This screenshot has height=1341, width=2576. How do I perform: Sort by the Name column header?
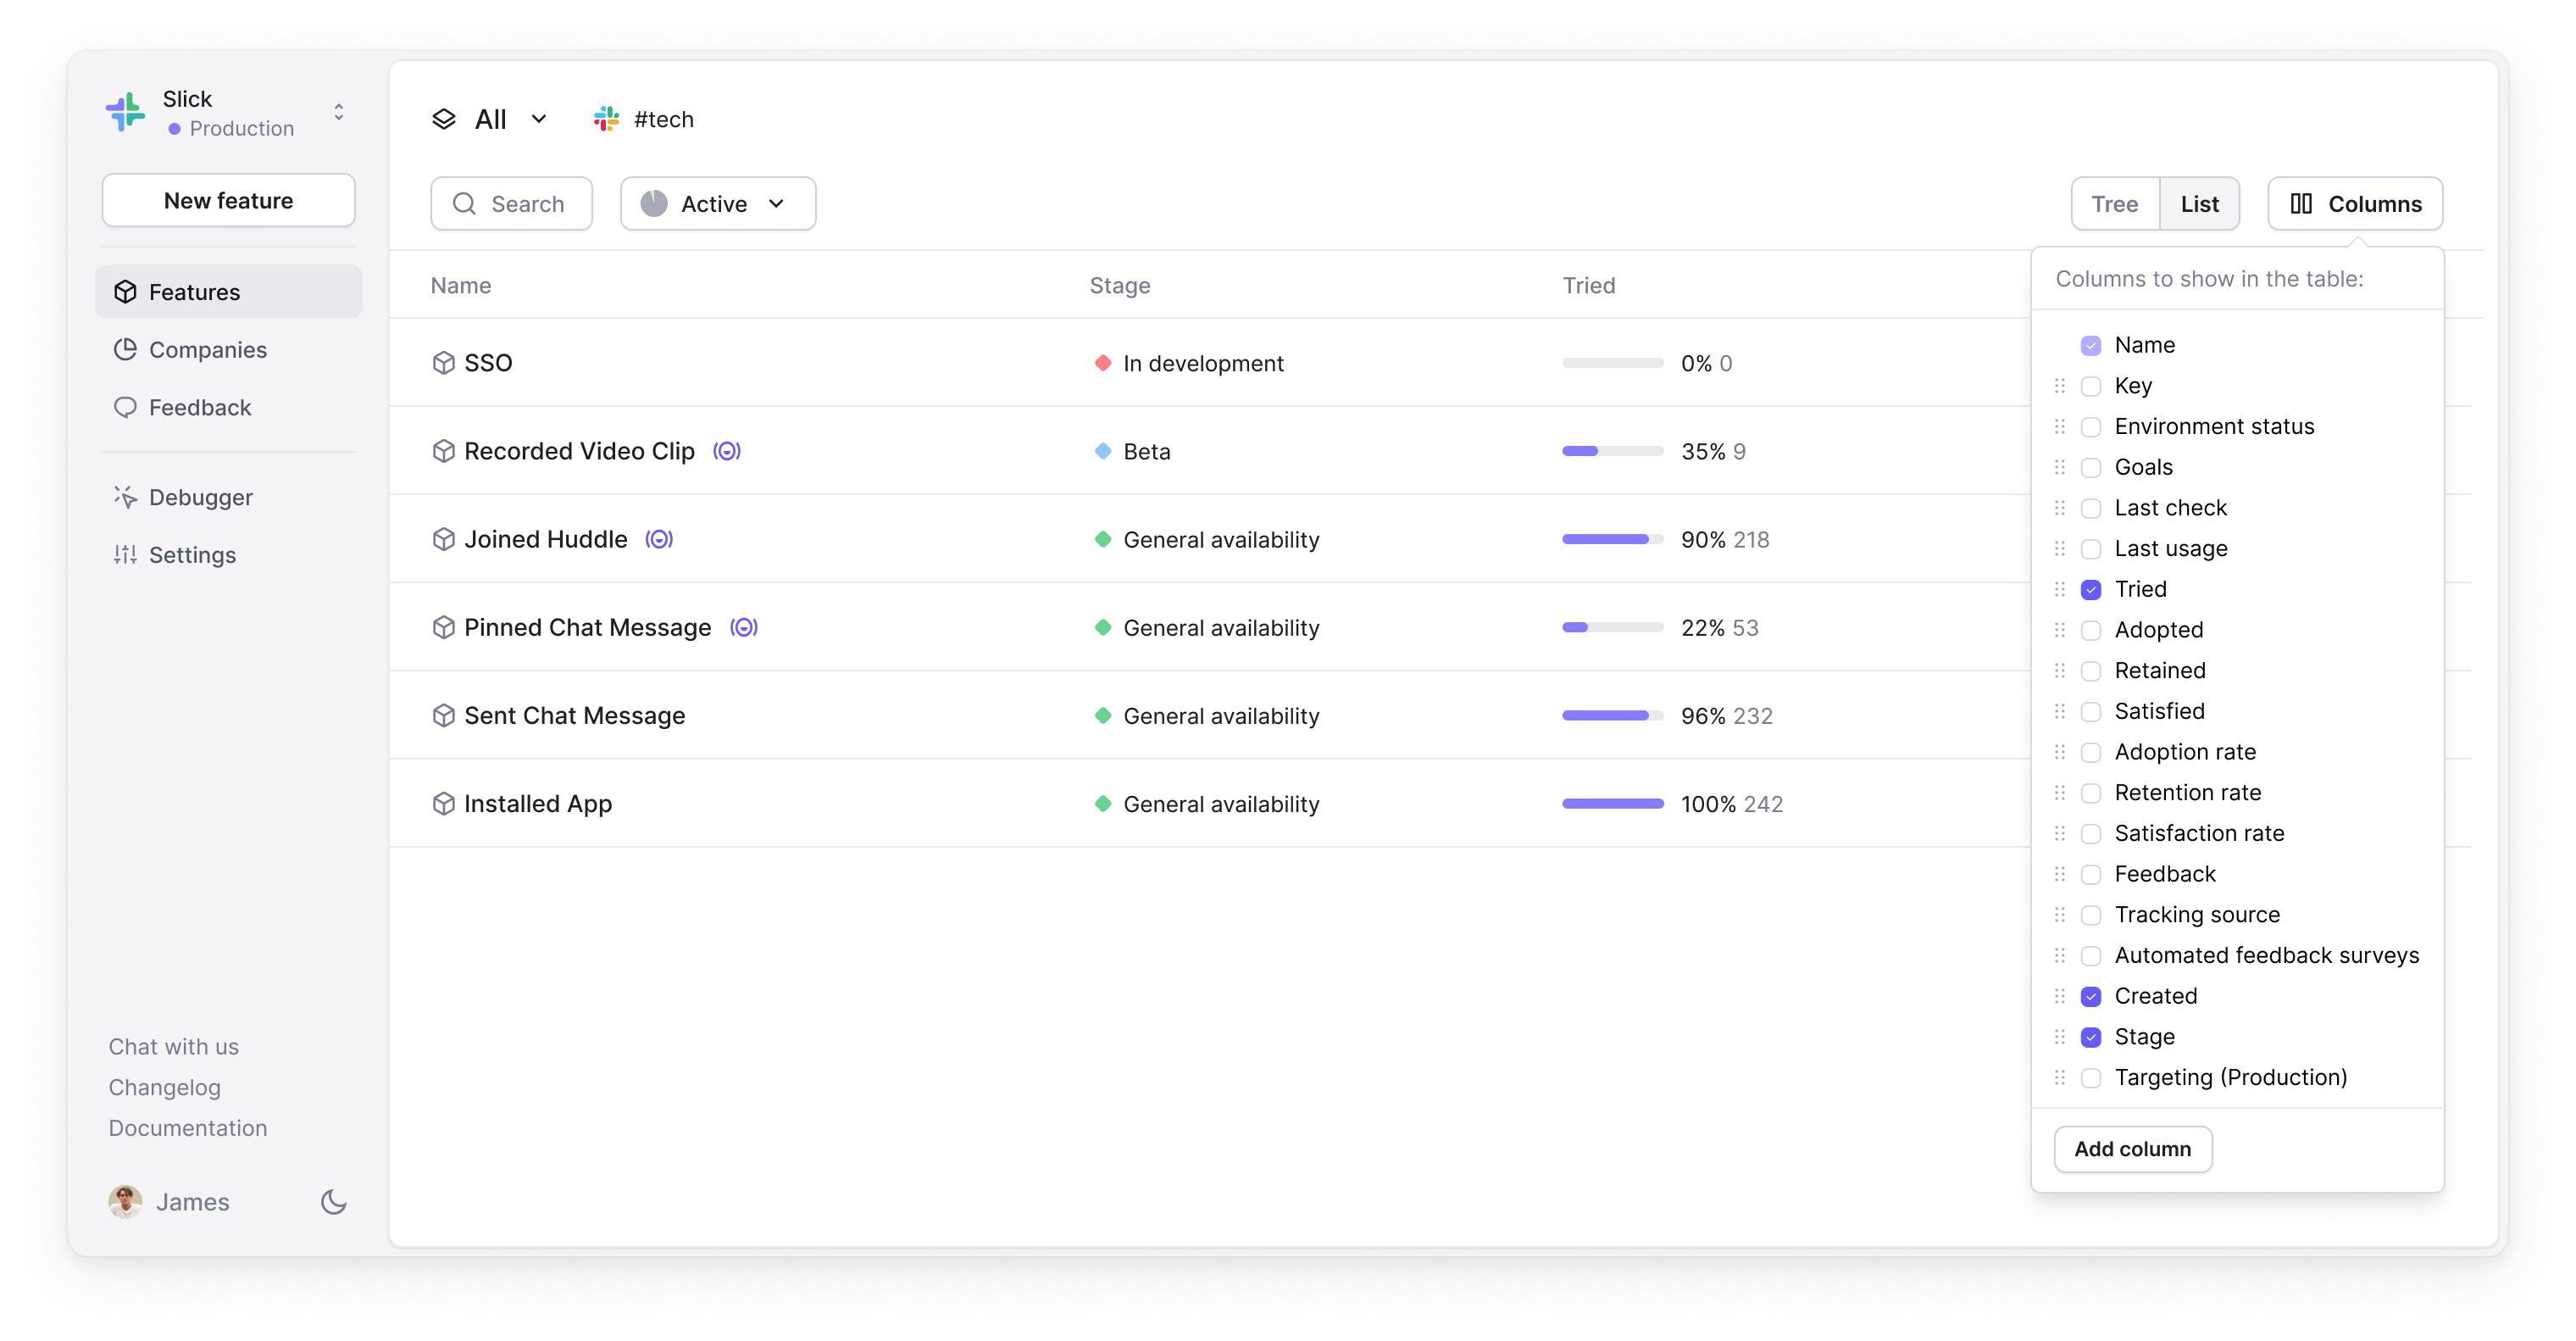461,285
